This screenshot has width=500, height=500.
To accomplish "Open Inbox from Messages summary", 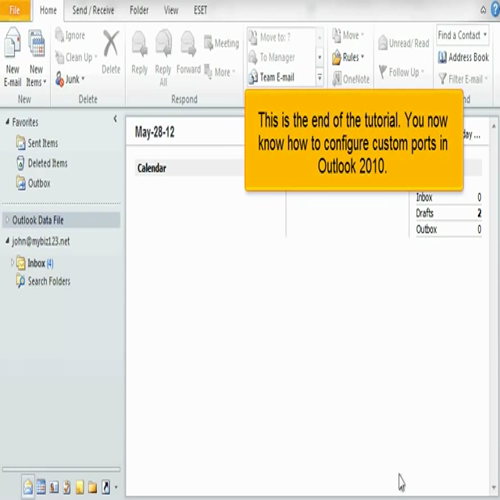I will click(448, 197).
